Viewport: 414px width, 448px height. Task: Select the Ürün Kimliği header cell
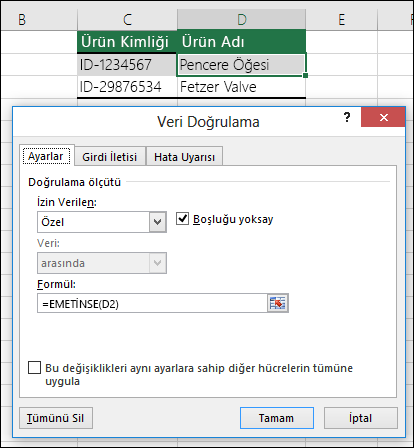tap(127, 42)
